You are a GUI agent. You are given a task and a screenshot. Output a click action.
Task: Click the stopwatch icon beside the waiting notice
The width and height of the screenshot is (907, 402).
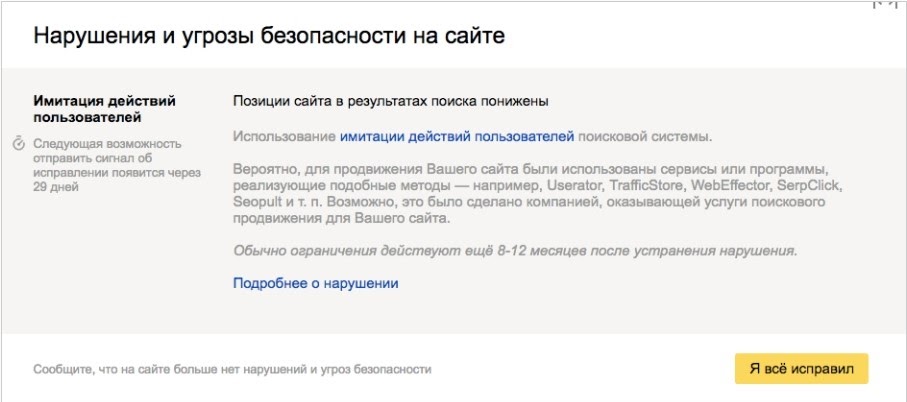[x=18, y=144]
